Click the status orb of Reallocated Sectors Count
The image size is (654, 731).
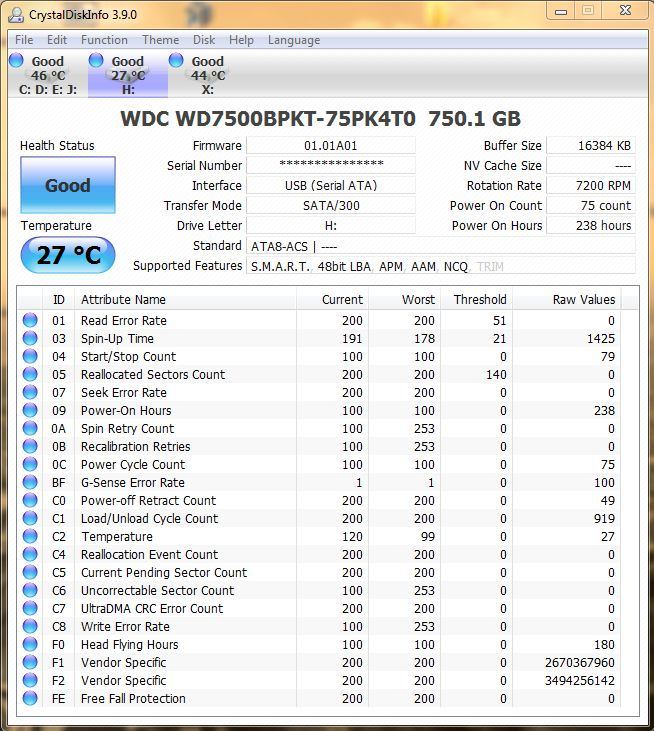30,374
